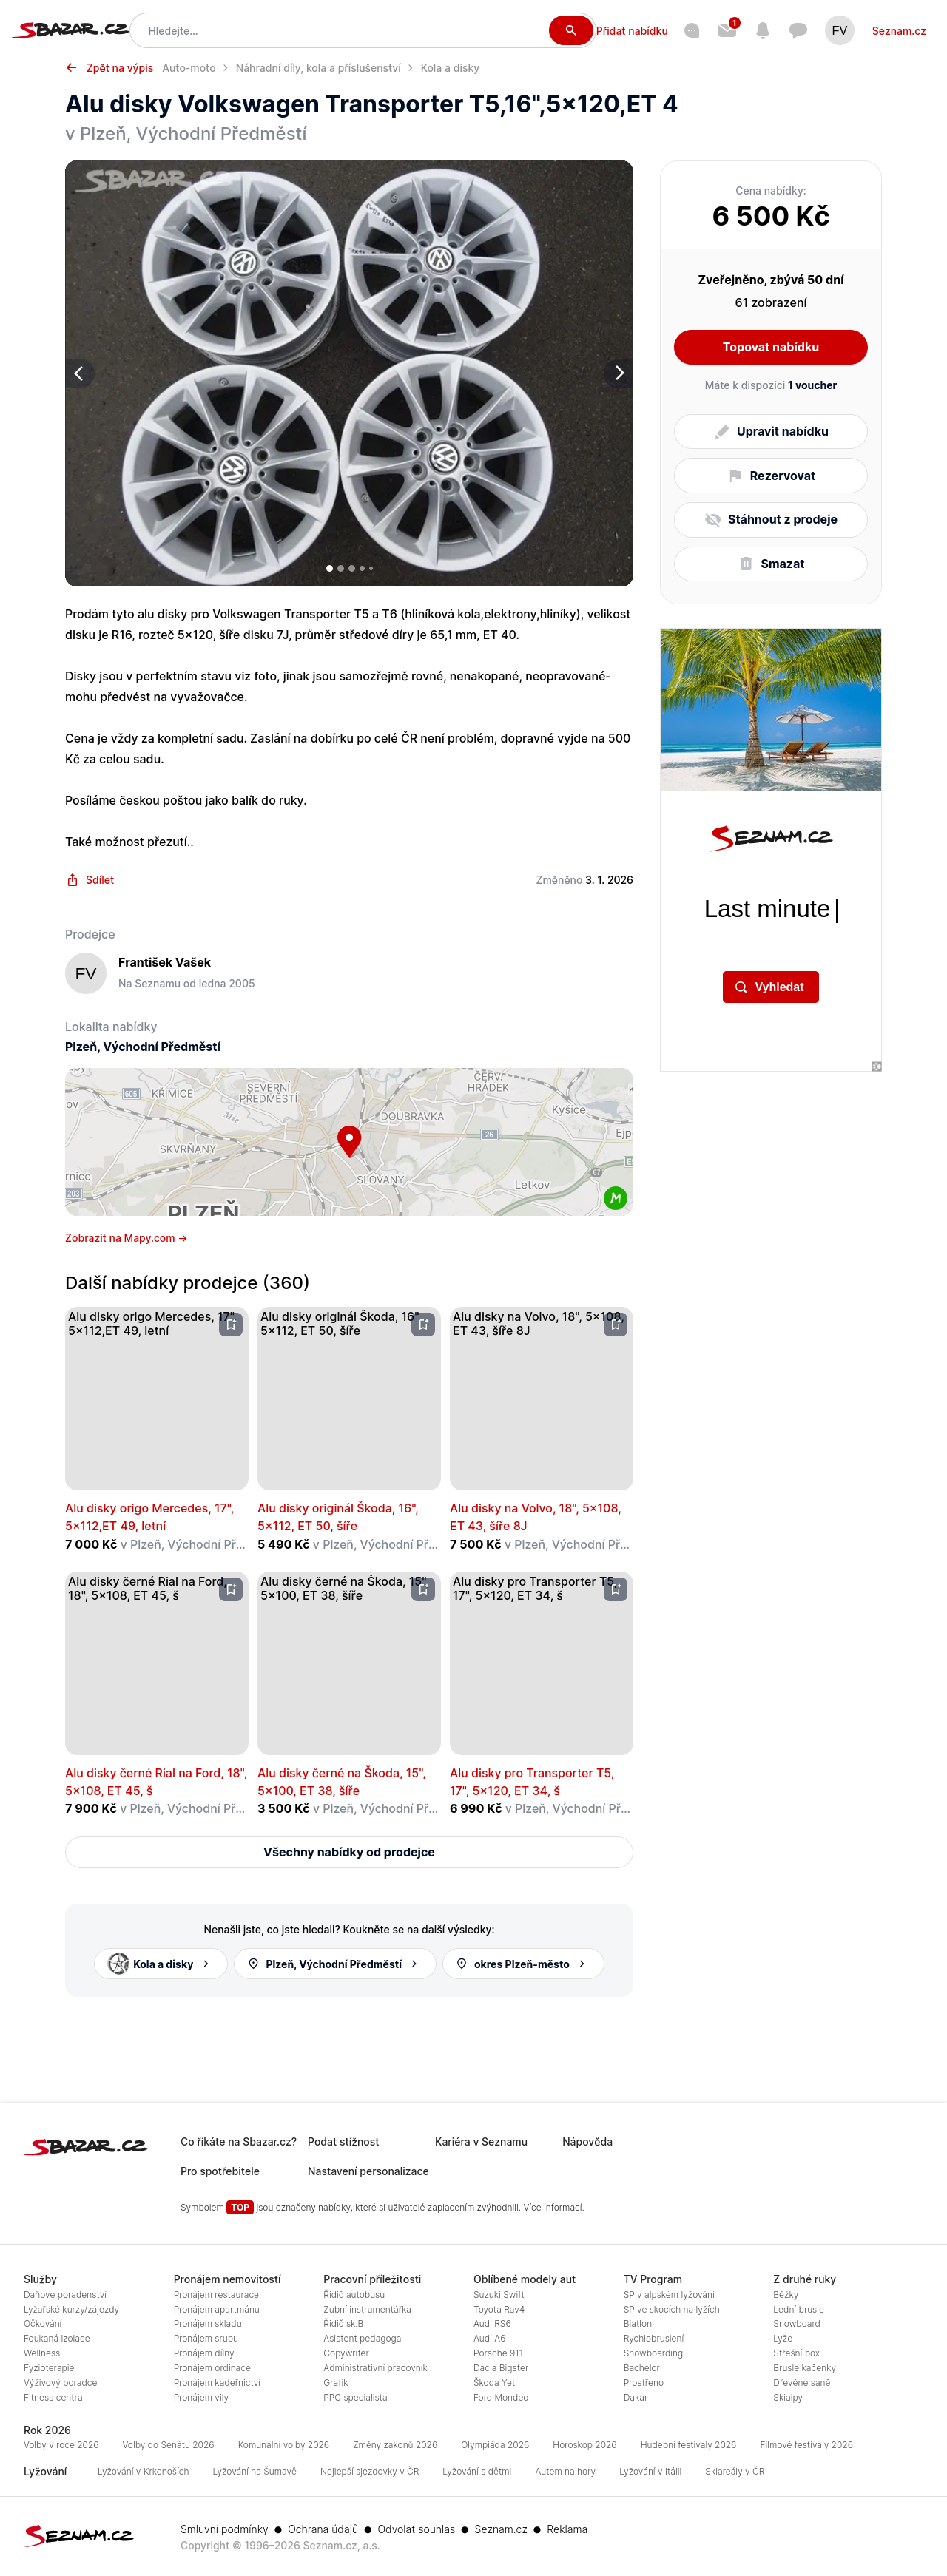Click the FV user avatar in header
The width and height of the screenshot is (947, 2576).
(839, 31)
